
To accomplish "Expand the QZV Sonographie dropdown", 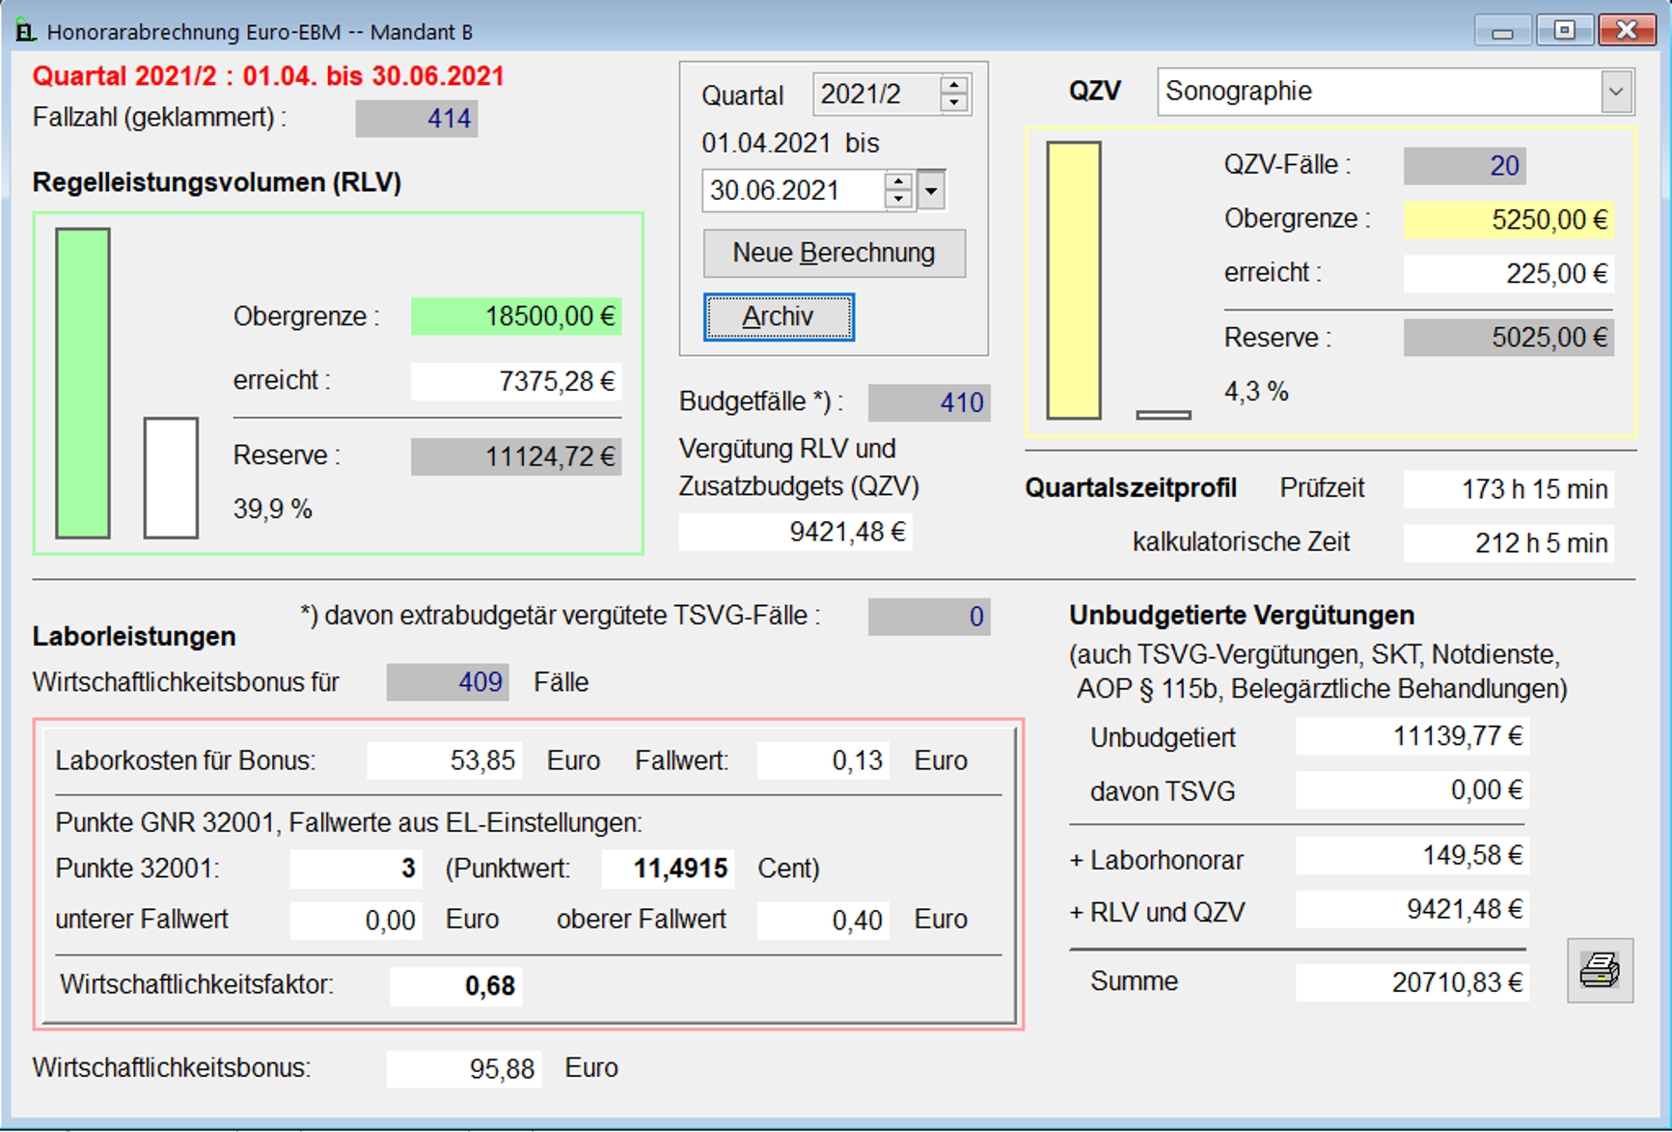I will [1615, 92].
